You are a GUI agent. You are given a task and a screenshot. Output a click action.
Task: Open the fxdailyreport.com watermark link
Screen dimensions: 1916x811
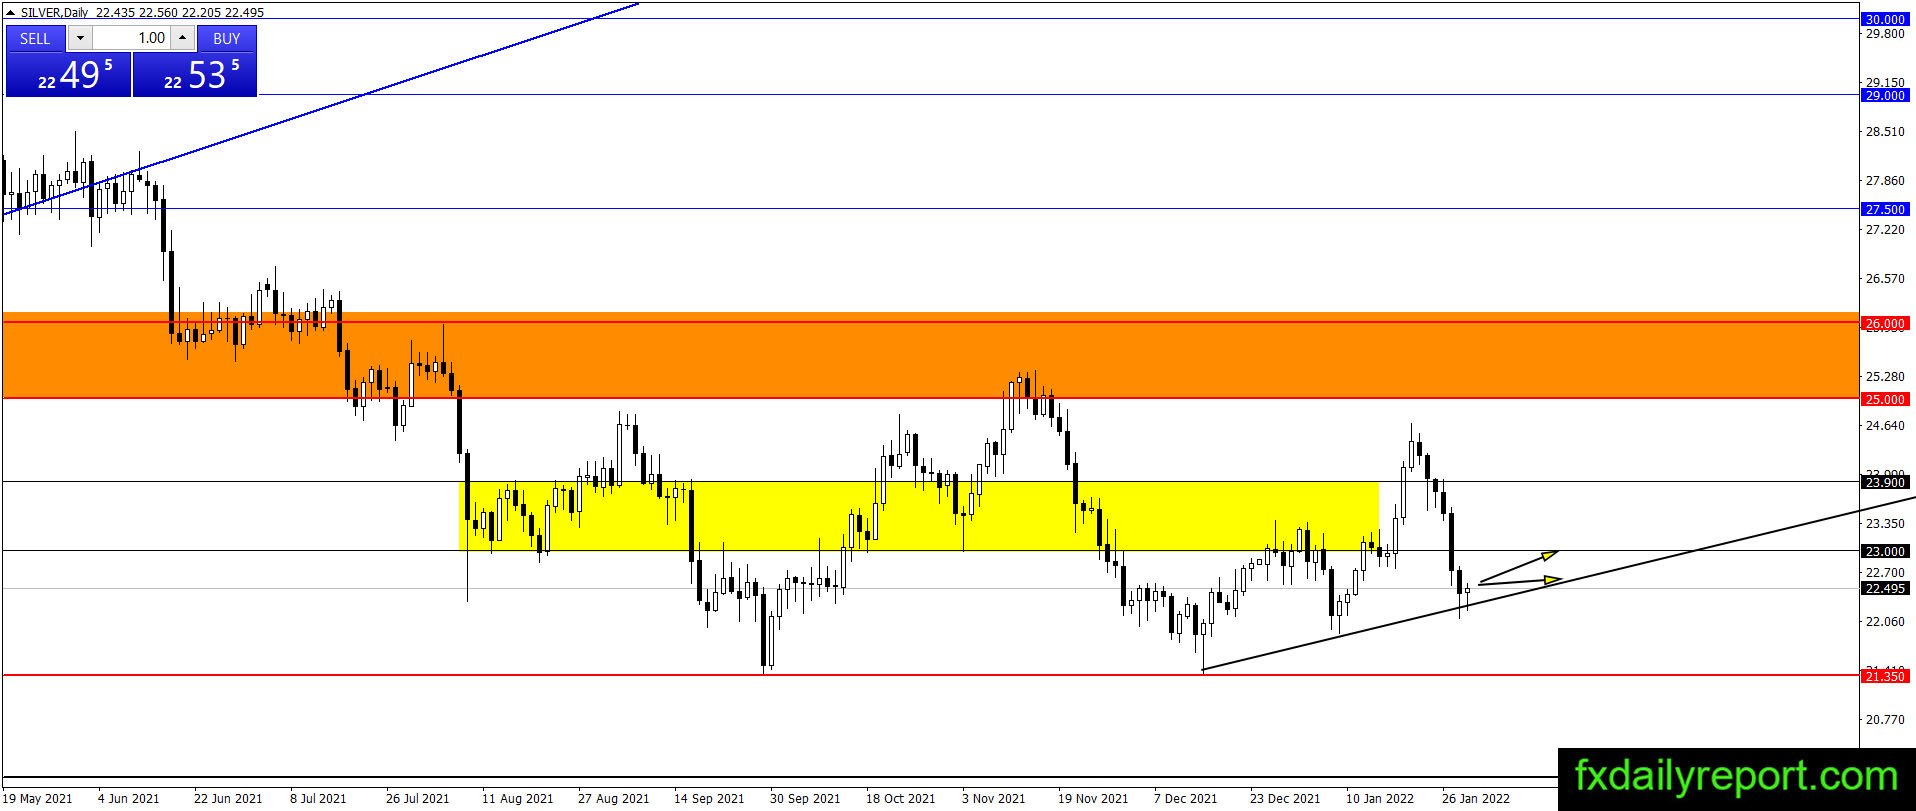[1736, 777]
